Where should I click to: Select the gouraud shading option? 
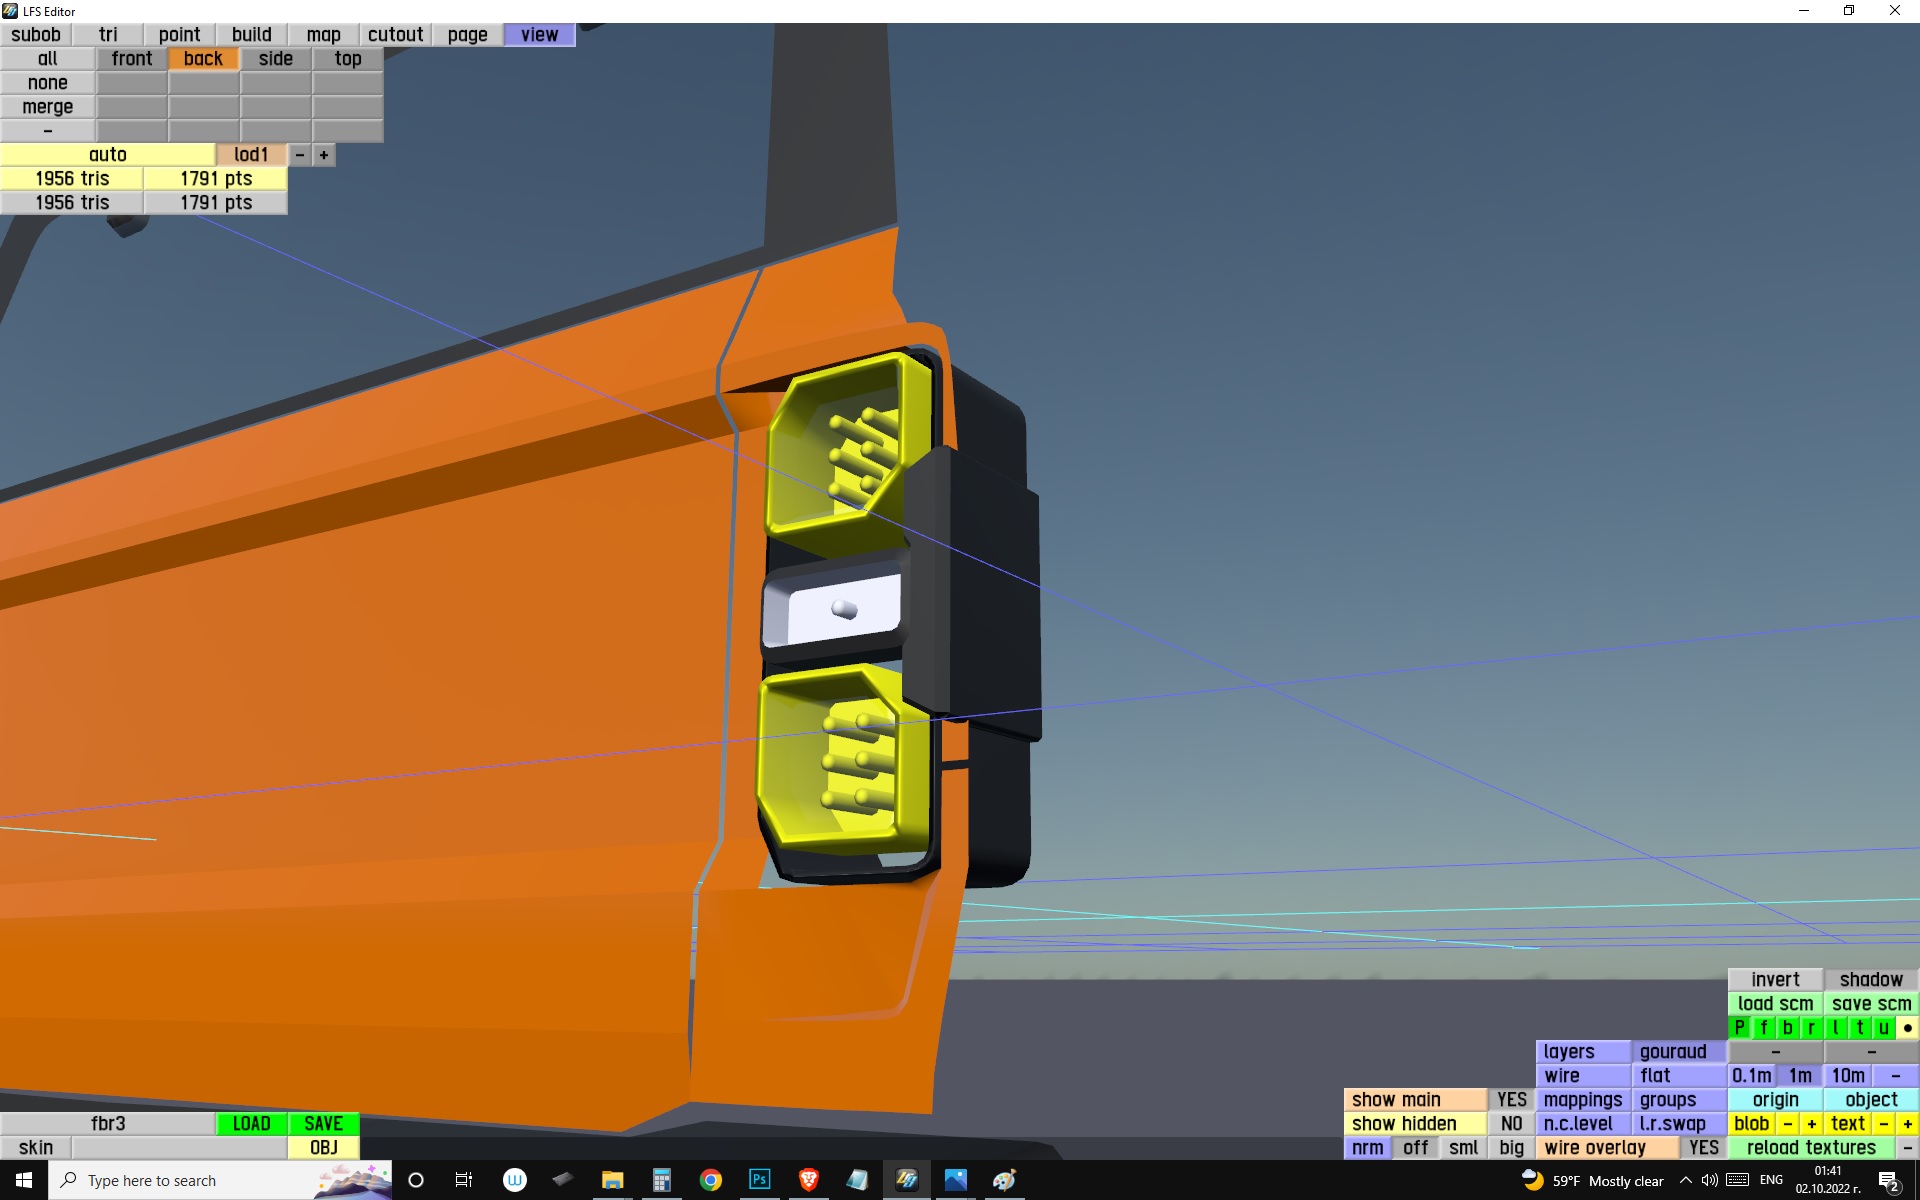coord(1673,1052)
